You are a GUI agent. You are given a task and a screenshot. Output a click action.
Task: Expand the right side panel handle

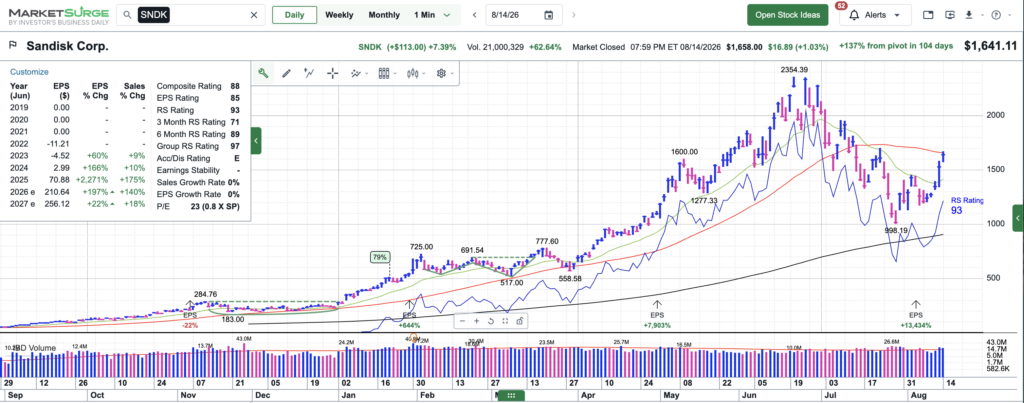1018,218
